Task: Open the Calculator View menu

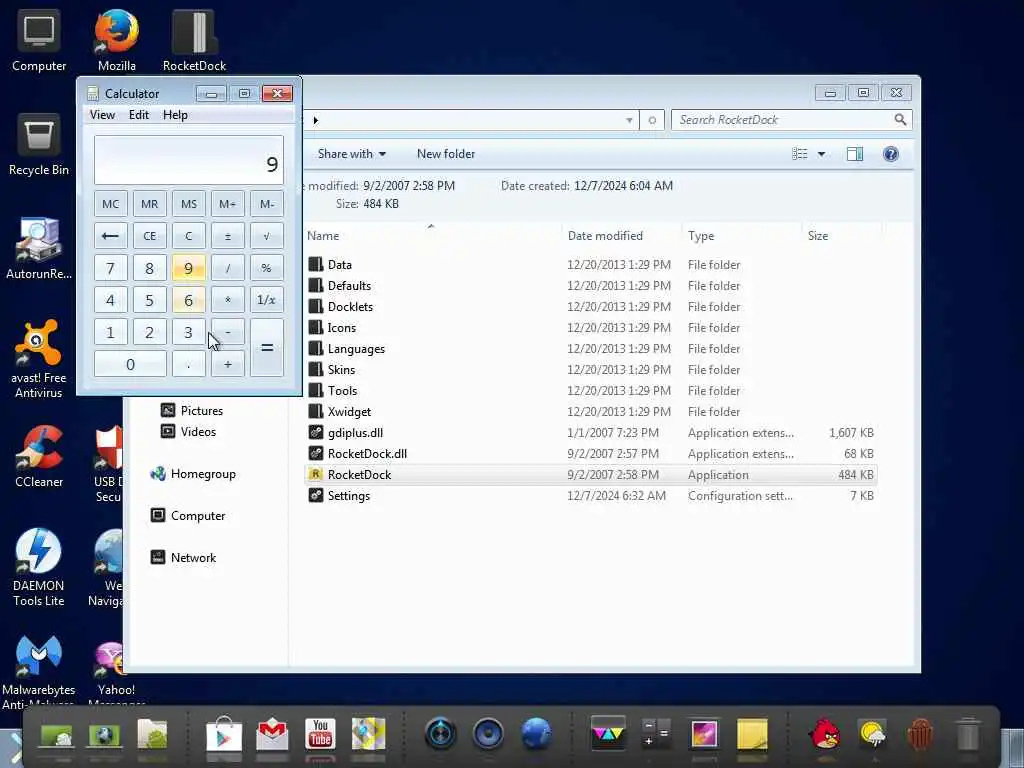Action: click(x=103, y=115)
